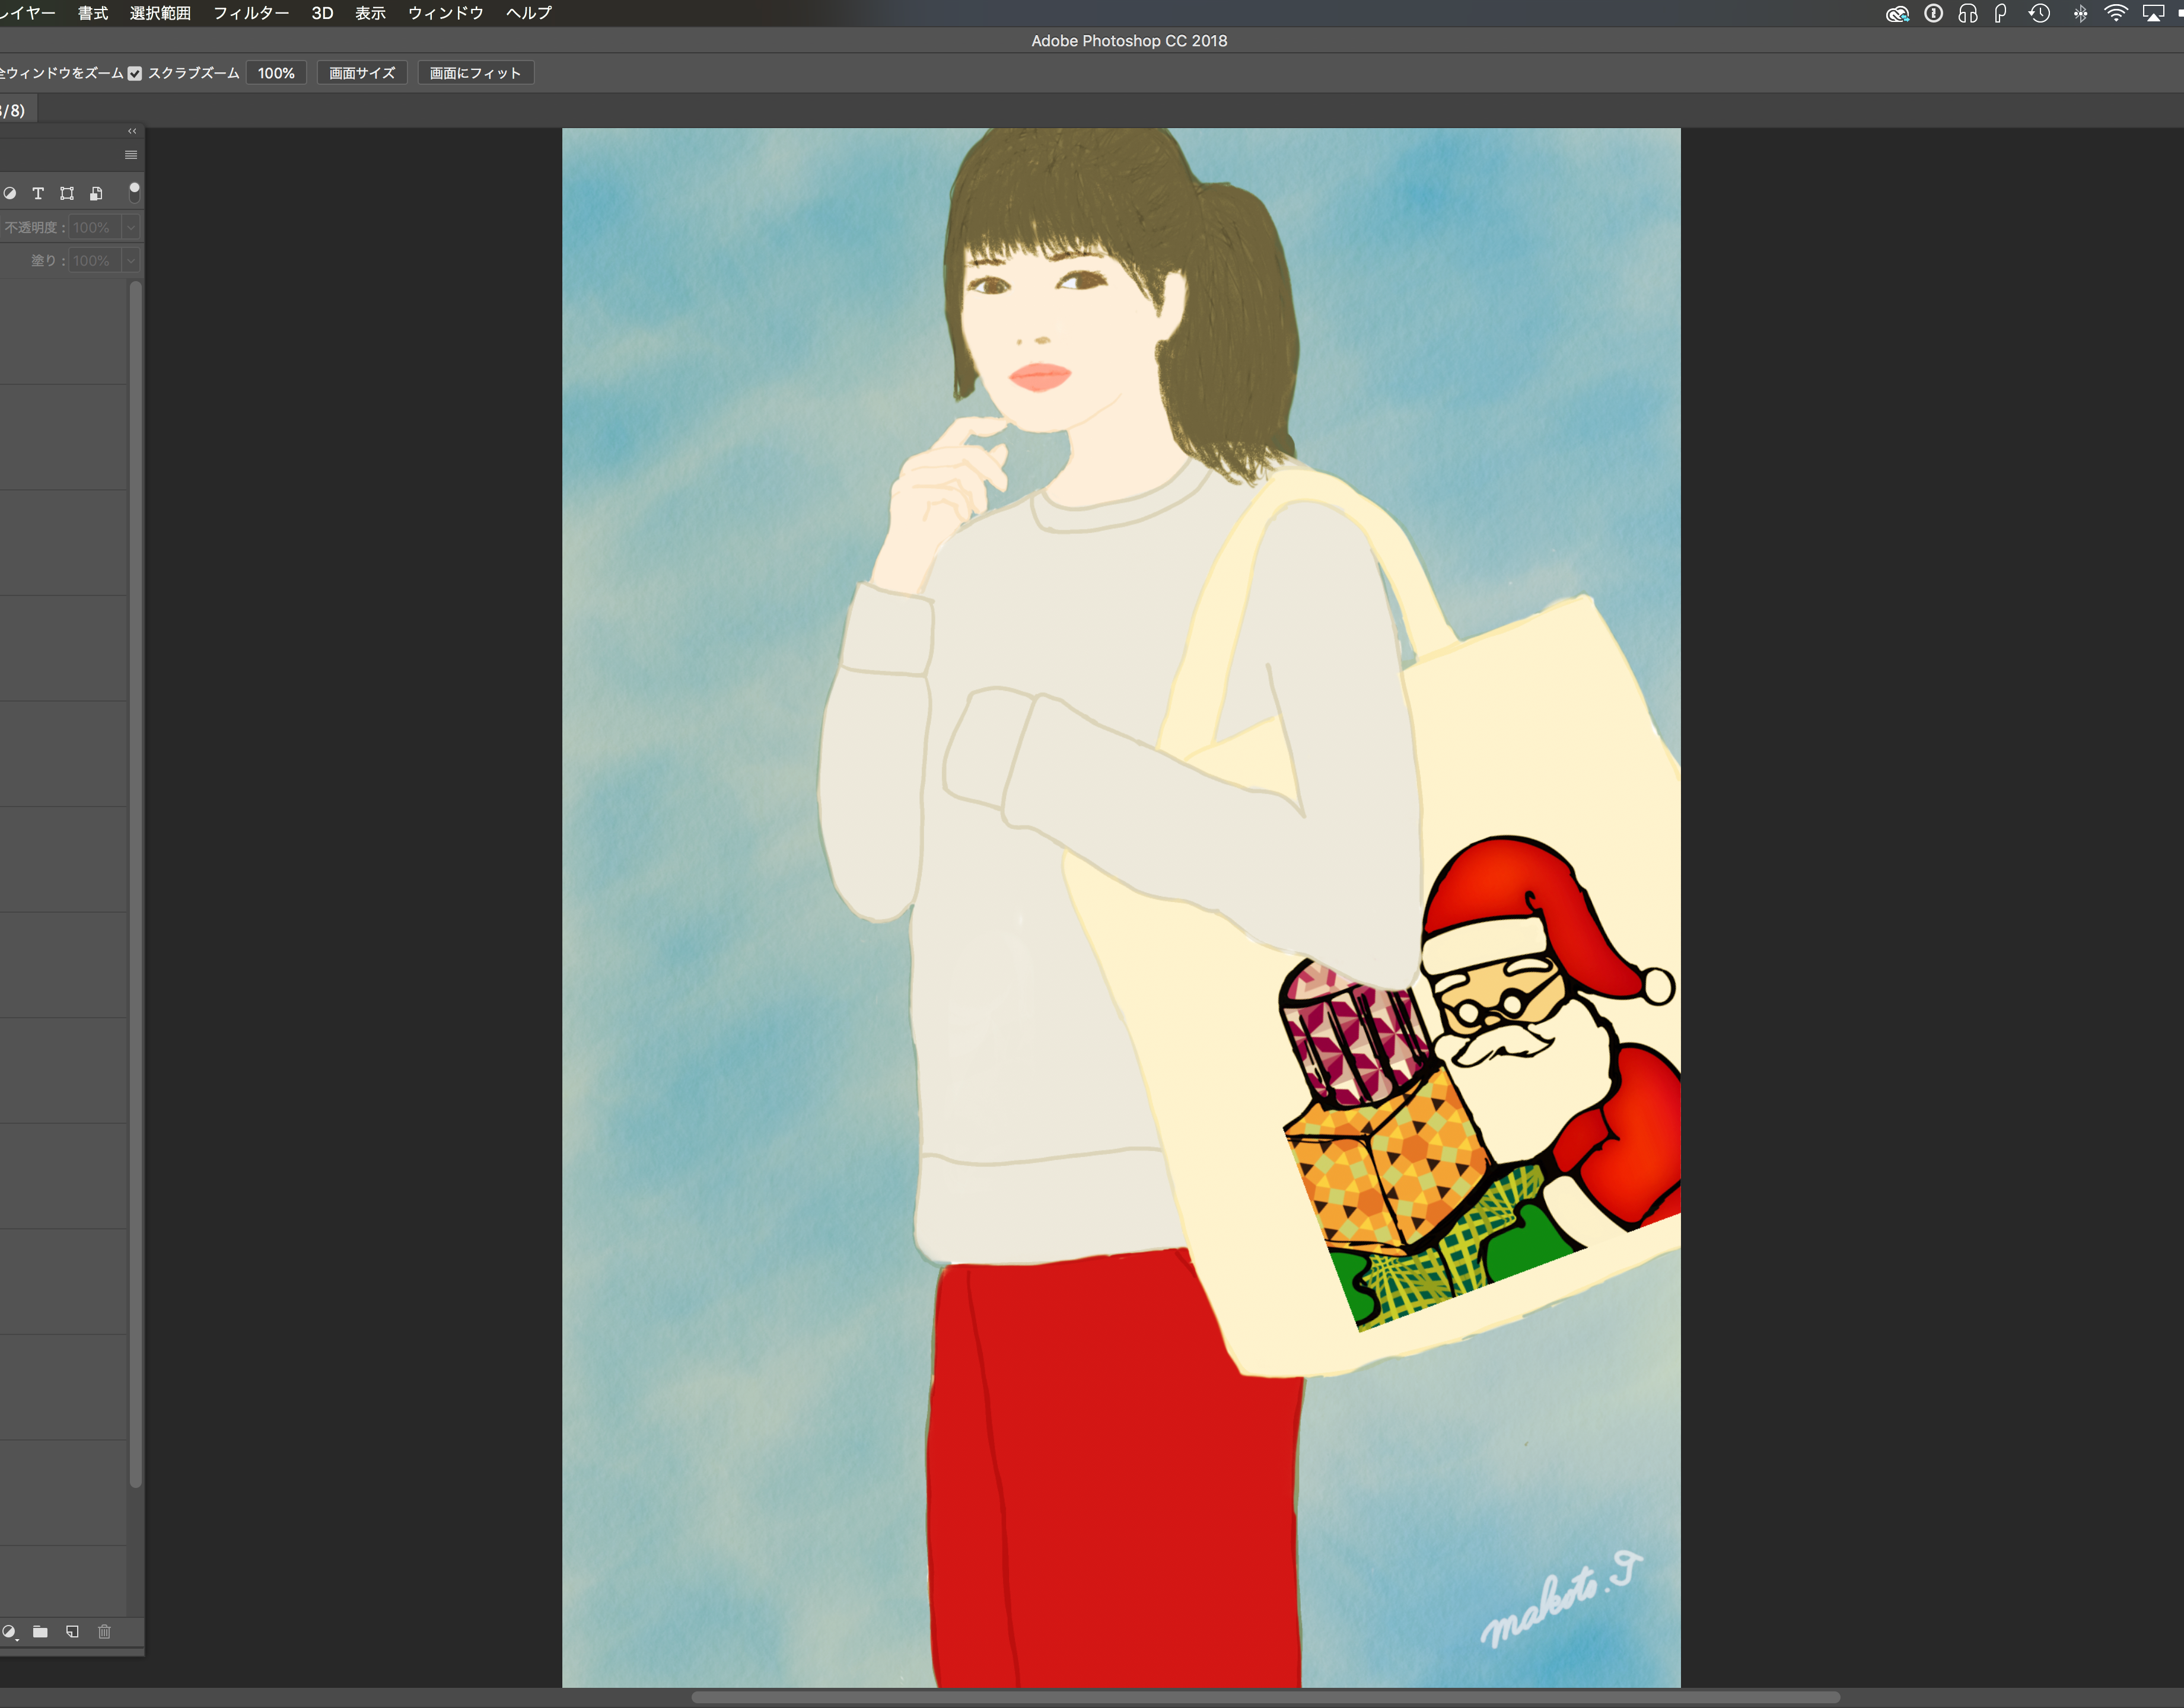The width and height of the screenshot is (2184, 1708).
Task: Click the P-shaped menu bar icon
Action: pos(2000,13)
